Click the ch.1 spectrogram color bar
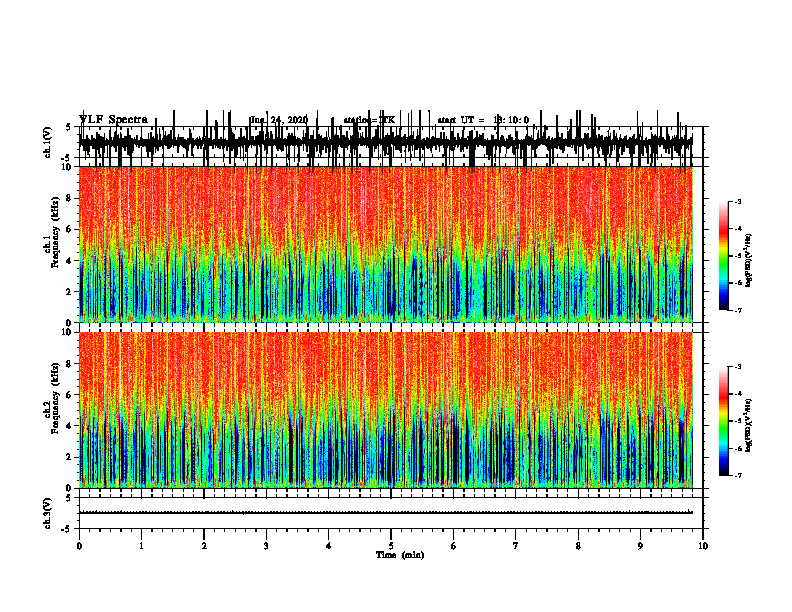 tap(723, 256)
